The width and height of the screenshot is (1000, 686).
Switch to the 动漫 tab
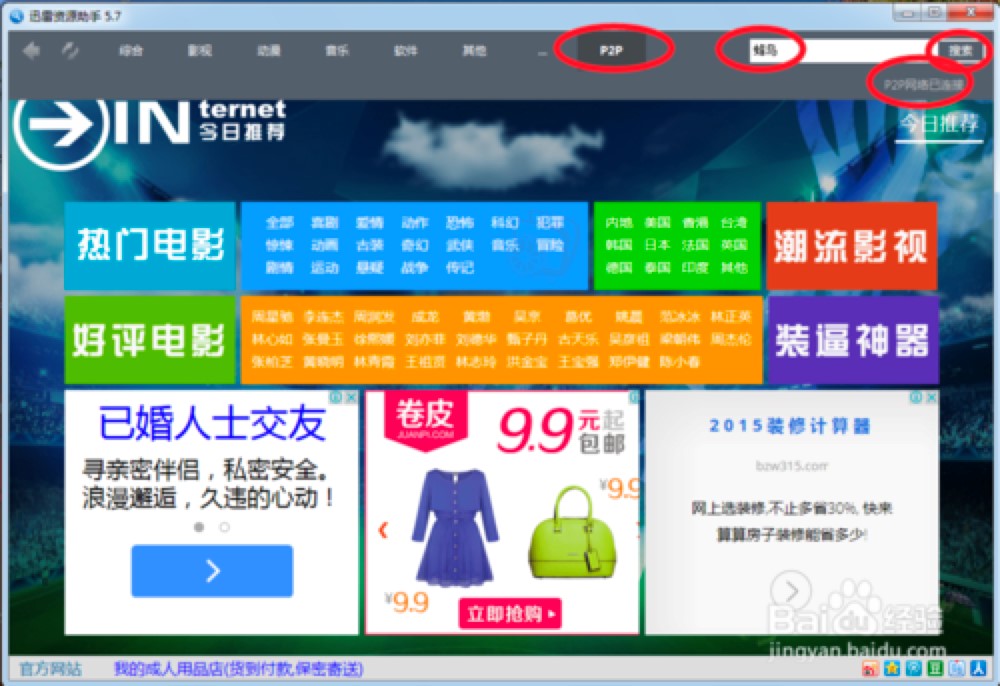click(x=268, y=50)
